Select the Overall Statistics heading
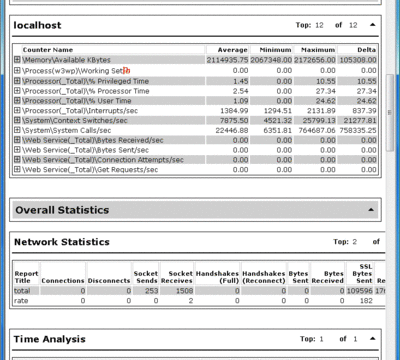This screenshot has width=400, height=360. (x=62, y=210)
